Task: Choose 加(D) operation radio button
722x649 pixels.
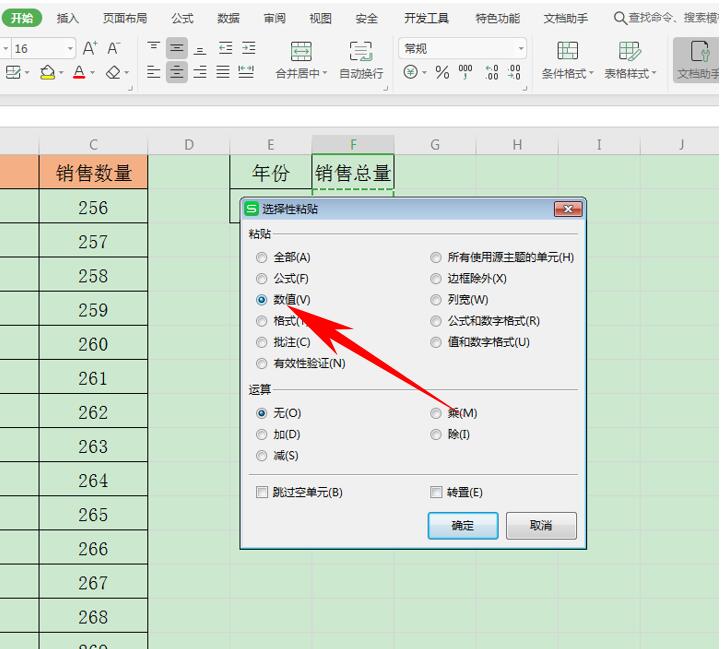Action: [262, 434]
